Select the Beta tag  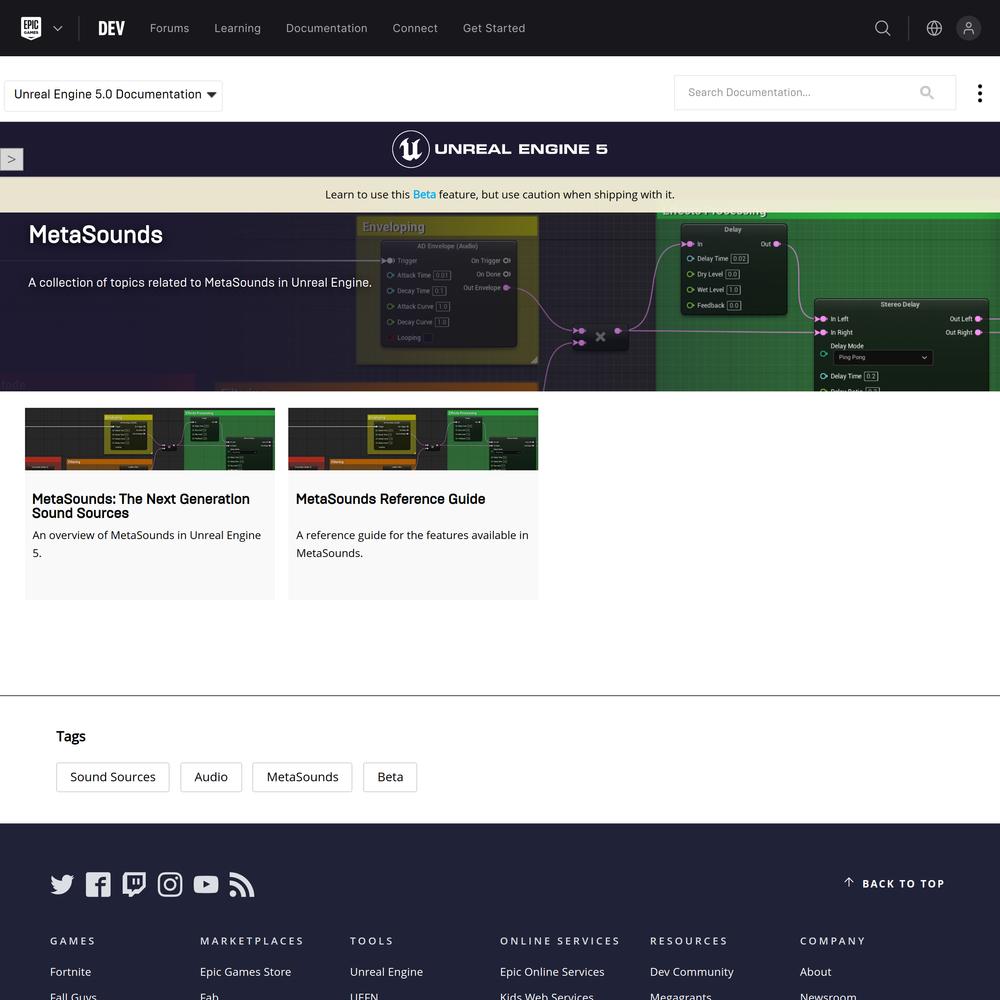pos(390,777)
